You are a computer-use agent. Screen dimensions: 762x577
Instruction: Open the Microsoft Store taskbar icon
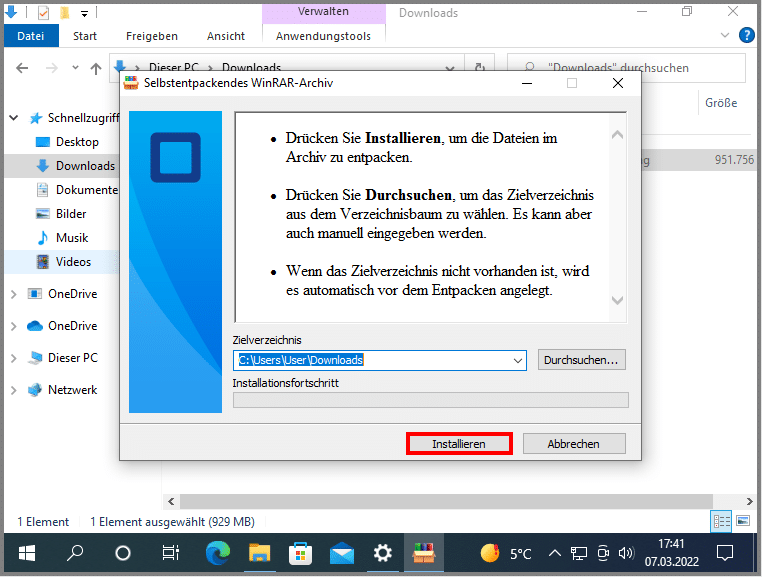(300, 553)
